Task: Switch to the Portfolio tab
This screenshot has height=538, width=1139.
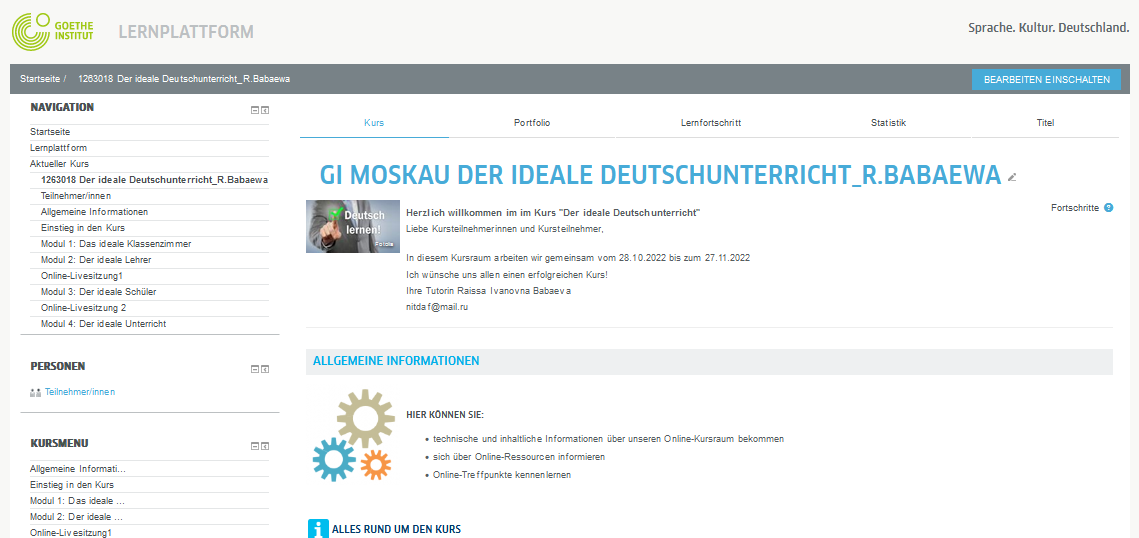Action: click(x=532, y=123)
